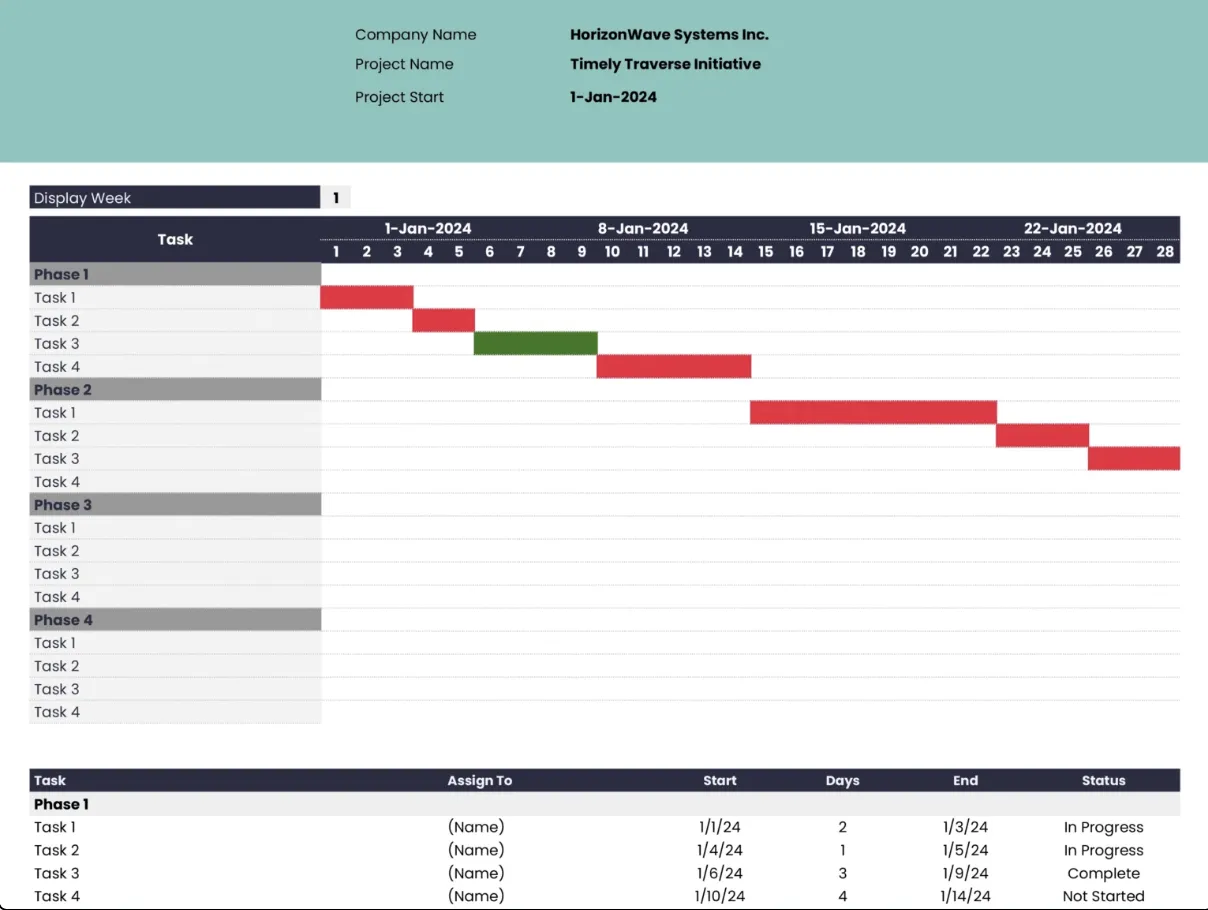Select the day 21 column header
1208x910 pixels.
(x=950, y=251)
